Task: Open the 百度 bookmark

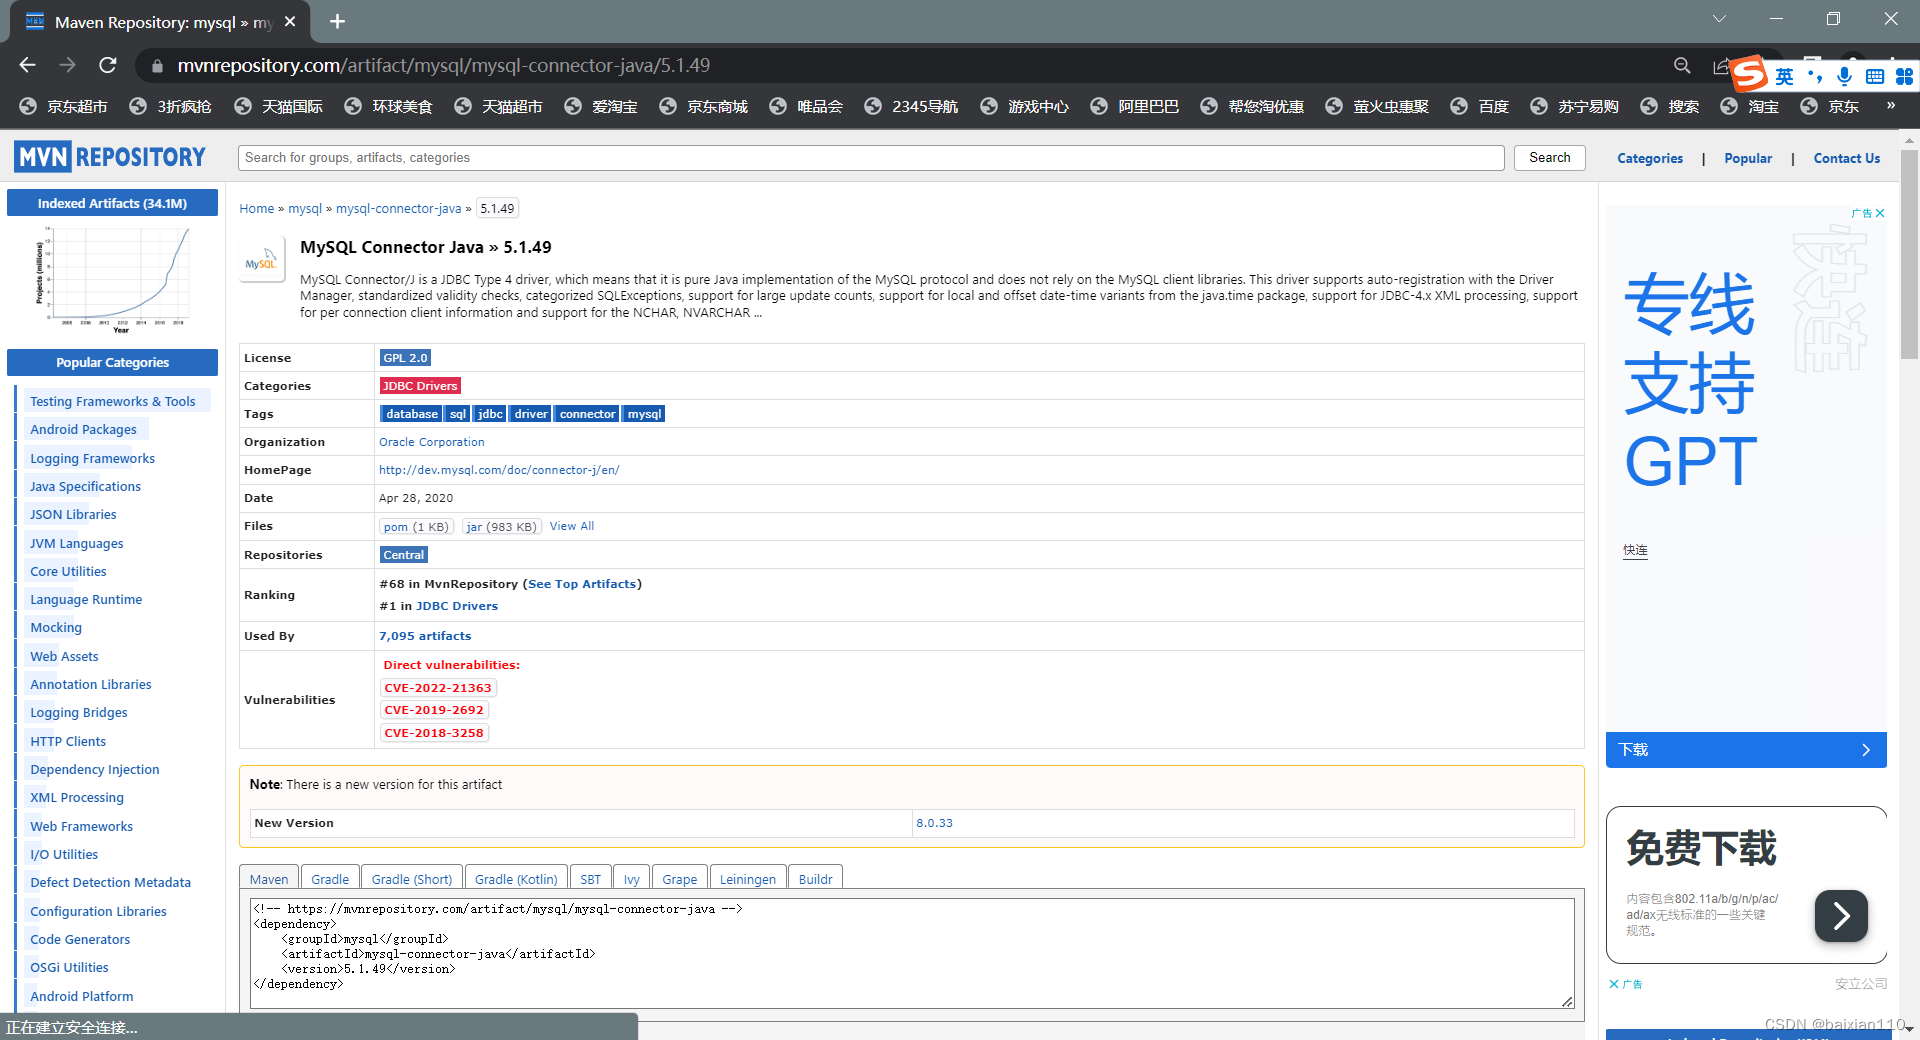Action: (x=1480, y=106)
